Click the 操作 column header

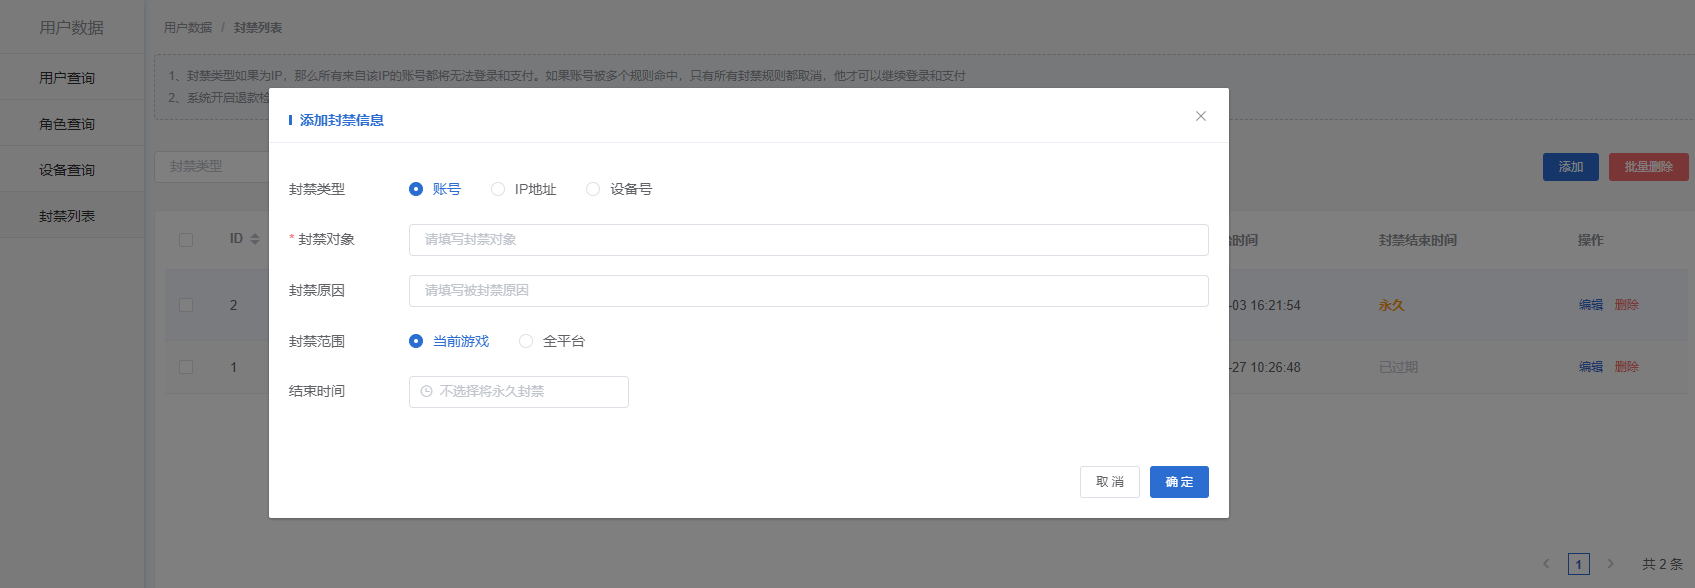1590,240
